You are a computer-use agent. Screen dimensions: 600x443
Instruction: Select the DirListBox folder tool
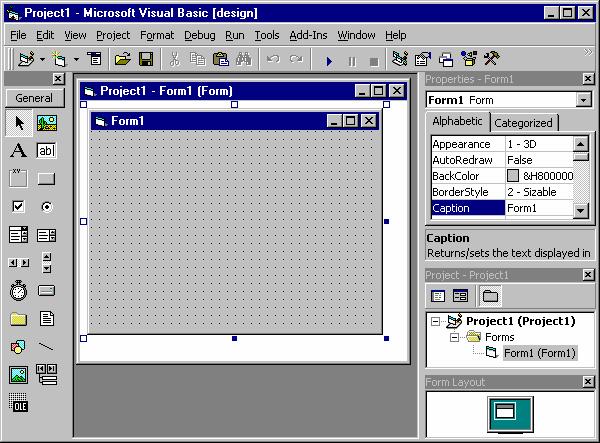point(18,319)
